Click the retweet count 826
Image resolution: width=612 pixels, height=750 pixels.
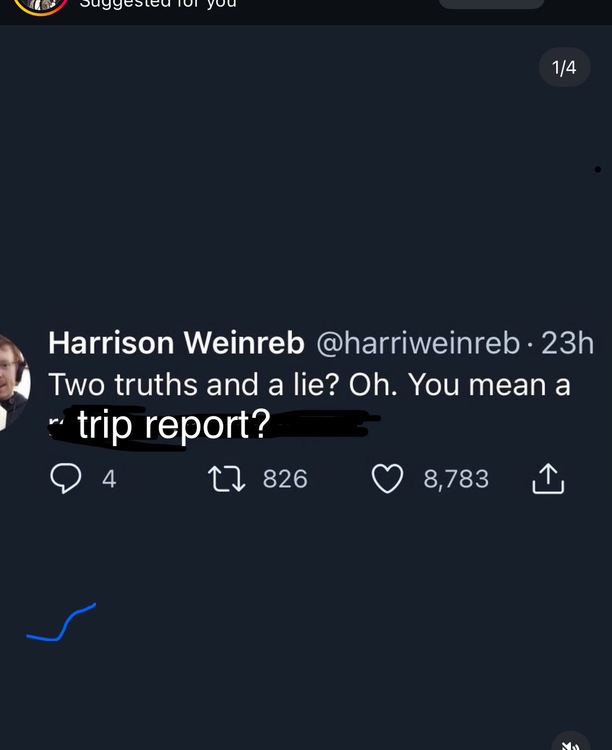point(285,480)
